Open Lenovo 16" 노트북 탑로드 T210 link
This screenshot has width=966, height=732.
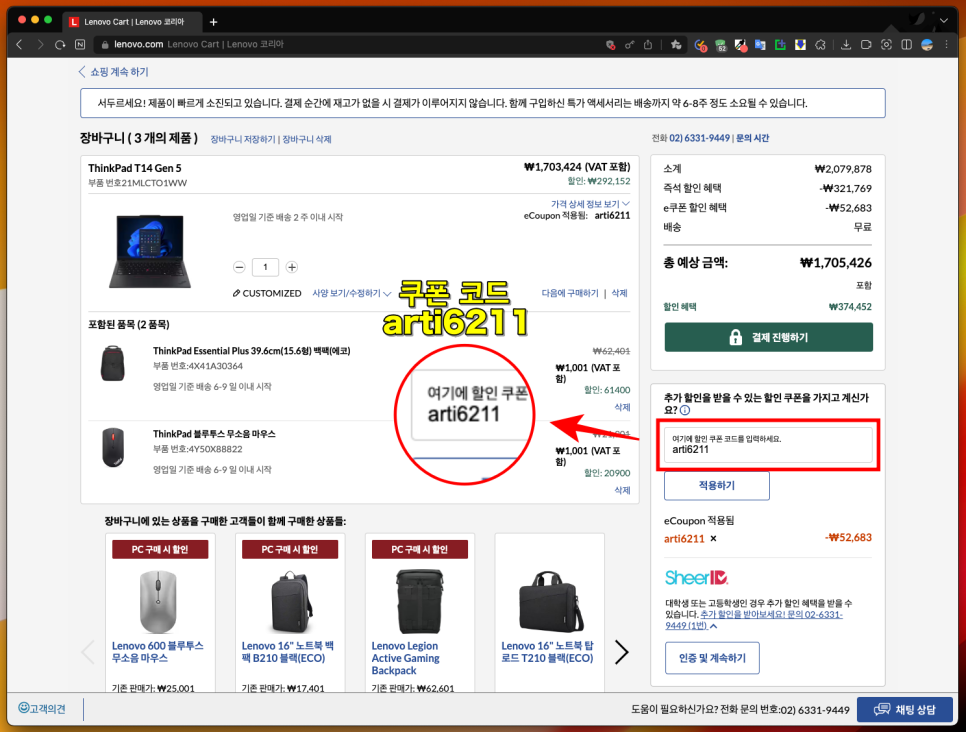pos(547,652)
